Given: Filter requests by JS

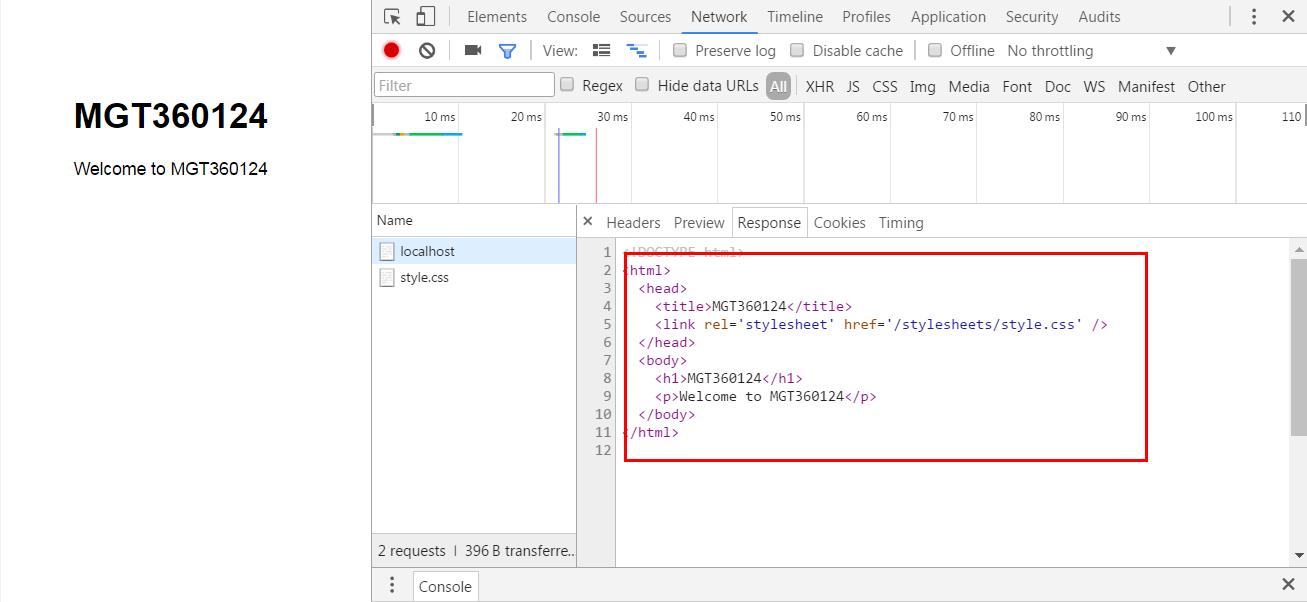Looking at the screenshot, I should tap(853, 86).
